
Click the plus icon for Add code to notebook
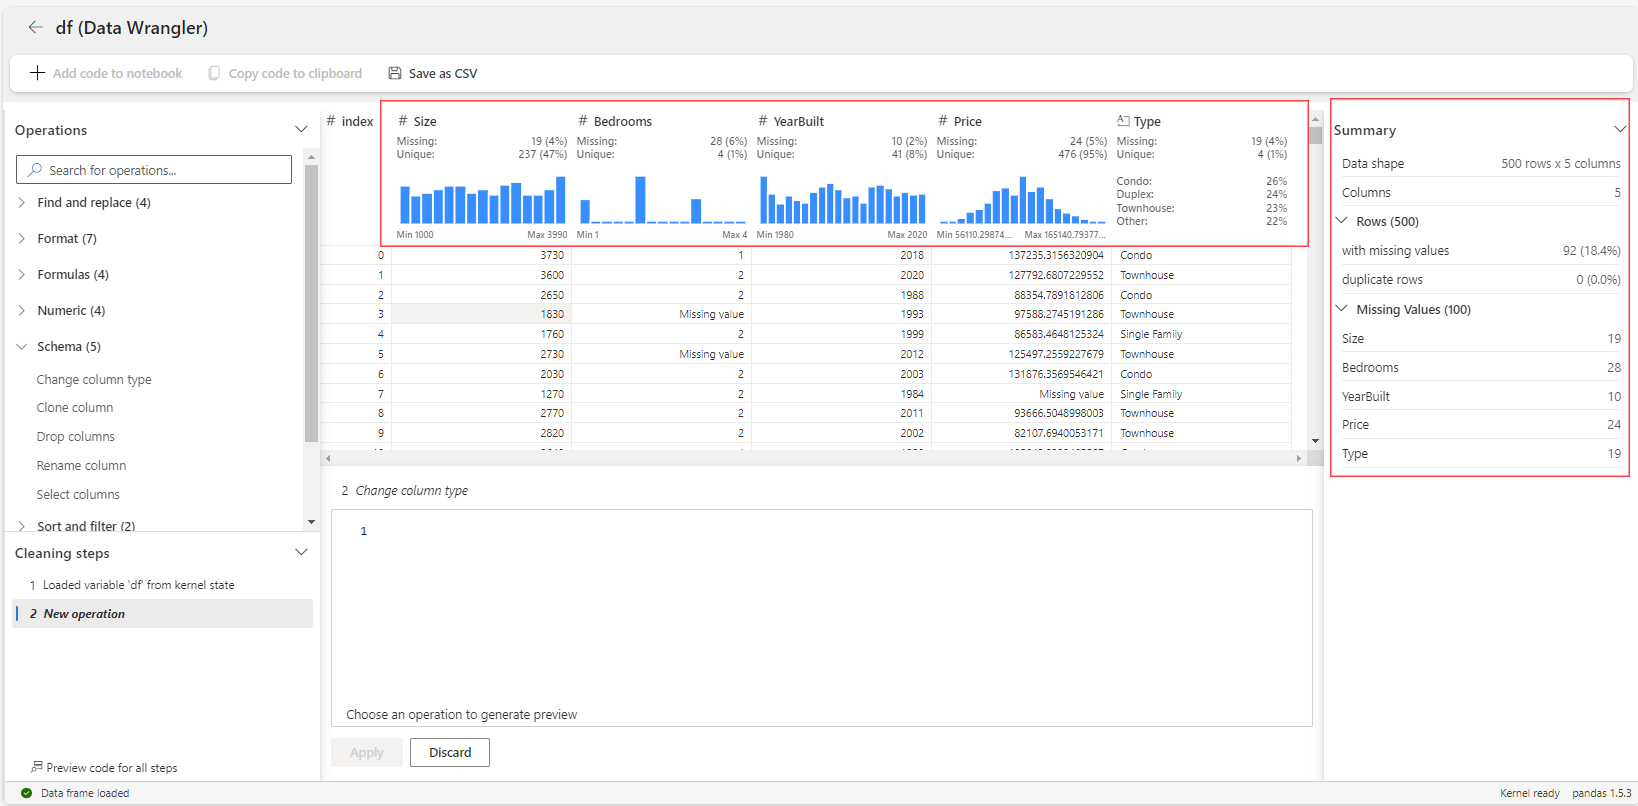point(37,73)
